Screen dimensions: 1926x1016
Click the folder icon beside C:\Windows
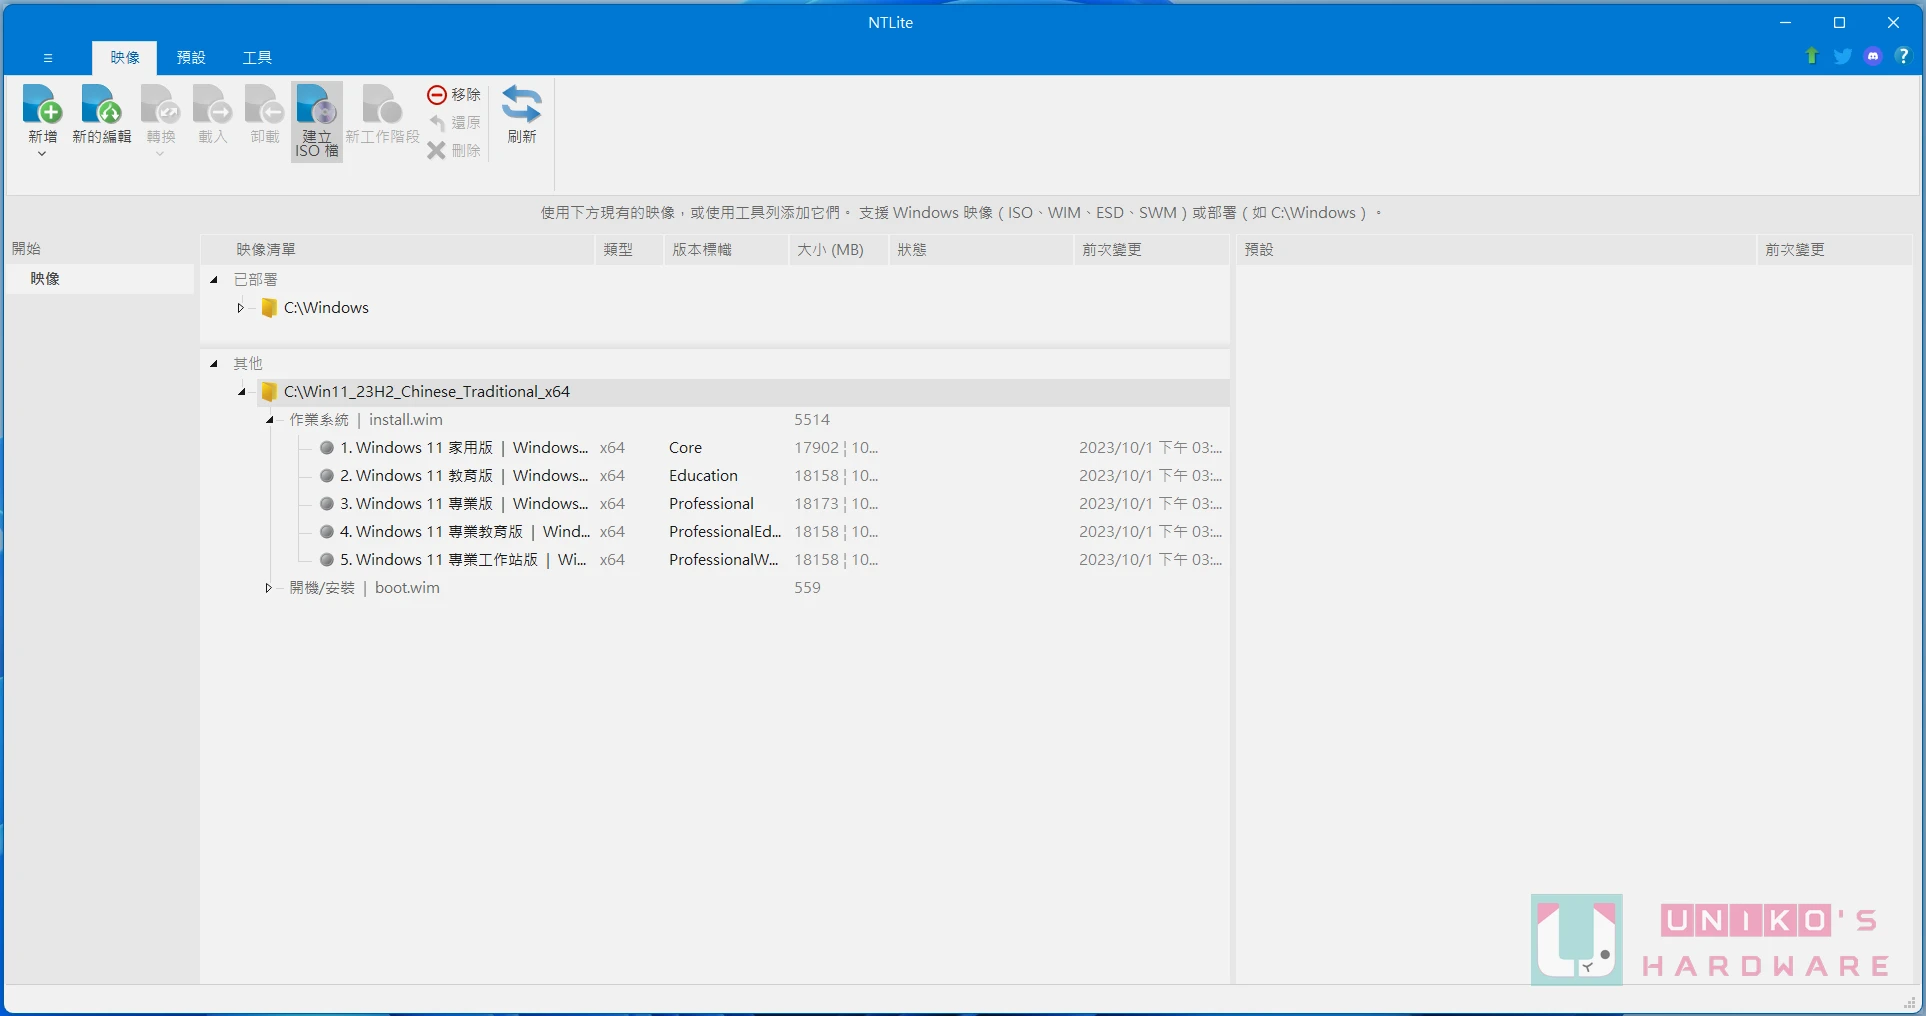269,308
